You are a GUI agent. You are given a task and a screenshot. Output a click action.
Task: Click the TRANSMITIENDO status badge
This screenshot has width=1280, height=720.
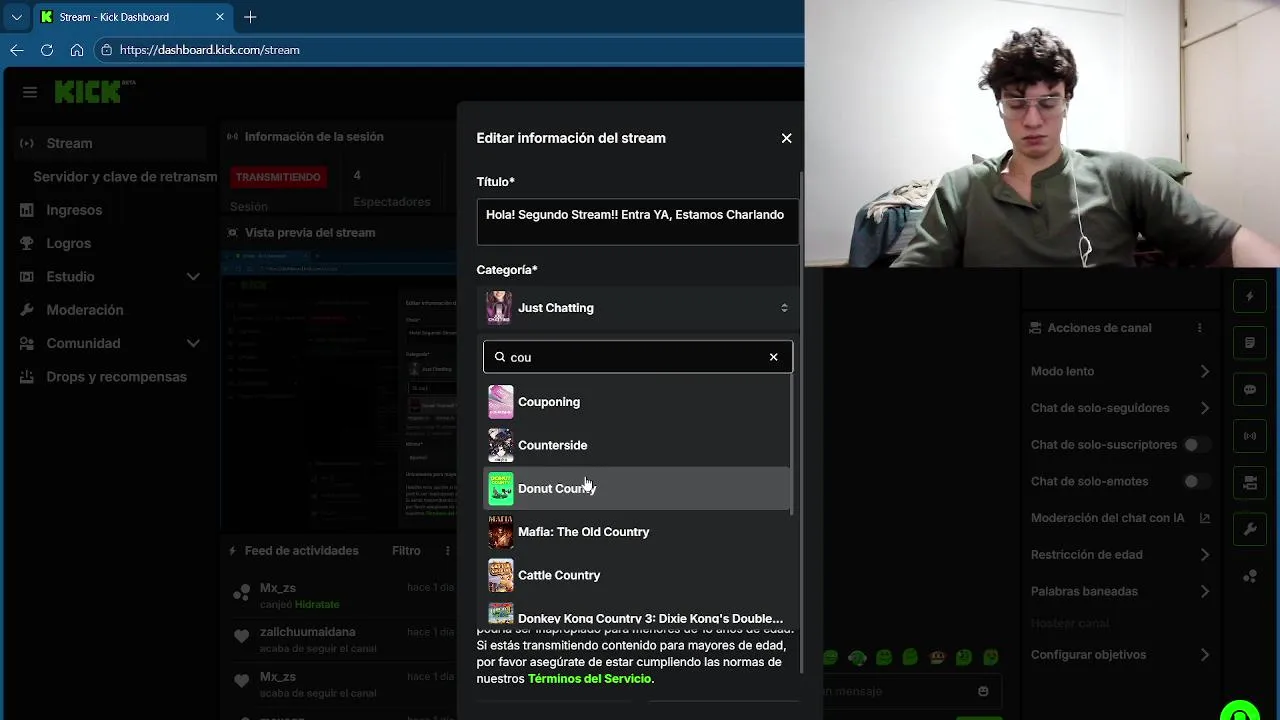pyautogui.click(x=278, y=177)
